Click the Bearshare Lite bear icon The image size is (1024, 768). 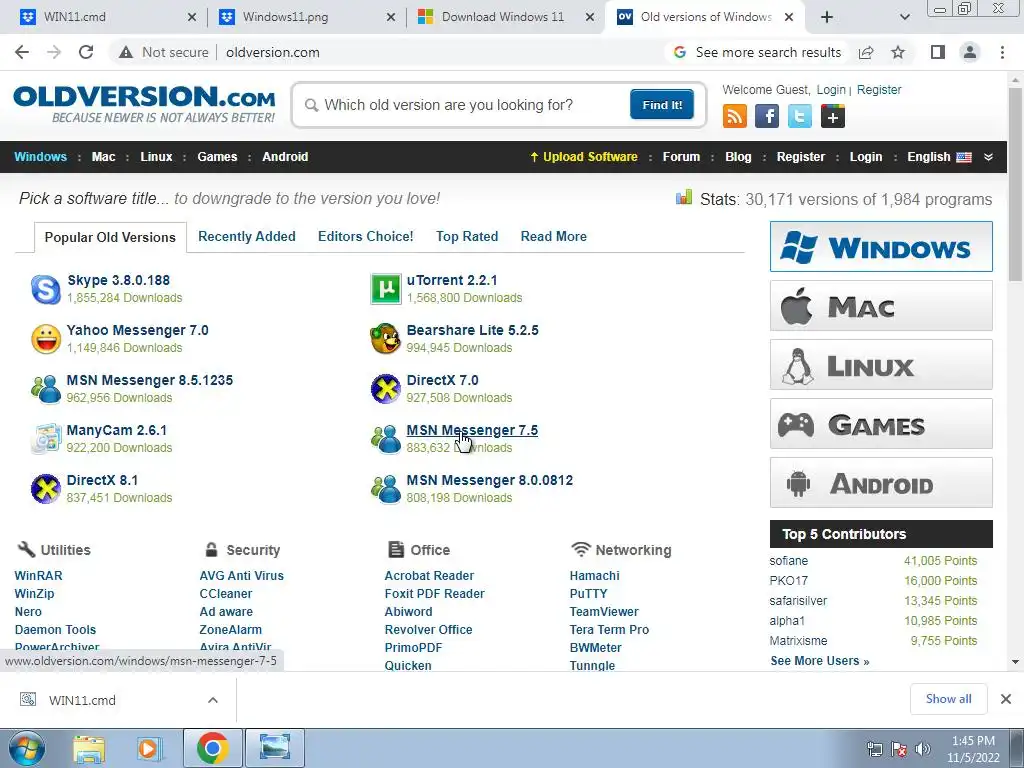[x=386, y=339]
